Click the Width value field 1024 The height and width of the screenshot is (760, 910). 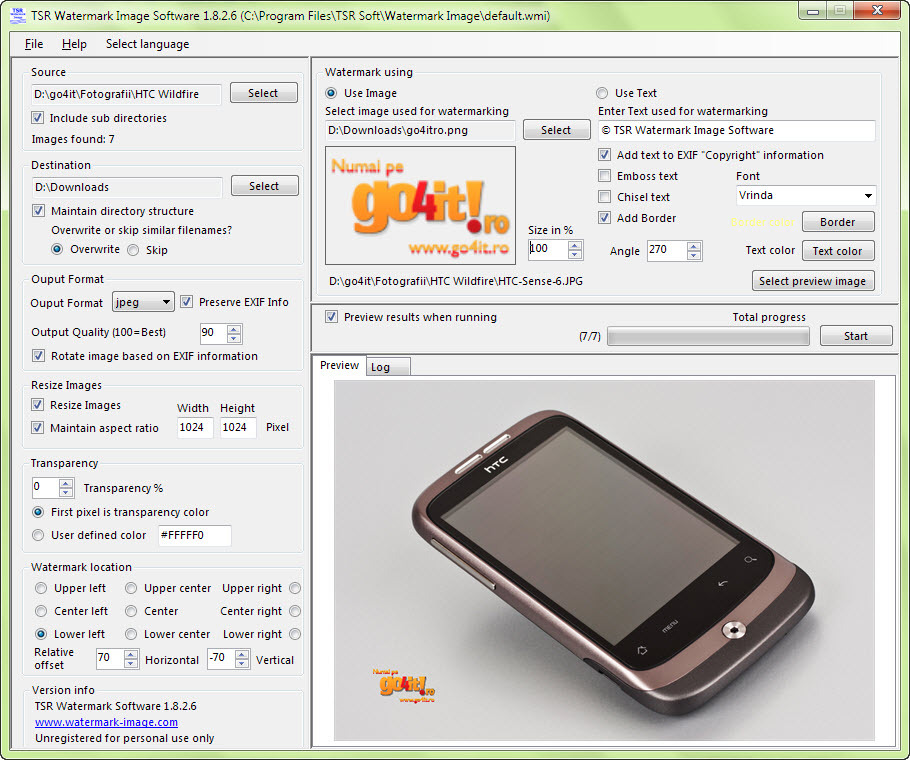pyautogui.click(x=195, y=428)
